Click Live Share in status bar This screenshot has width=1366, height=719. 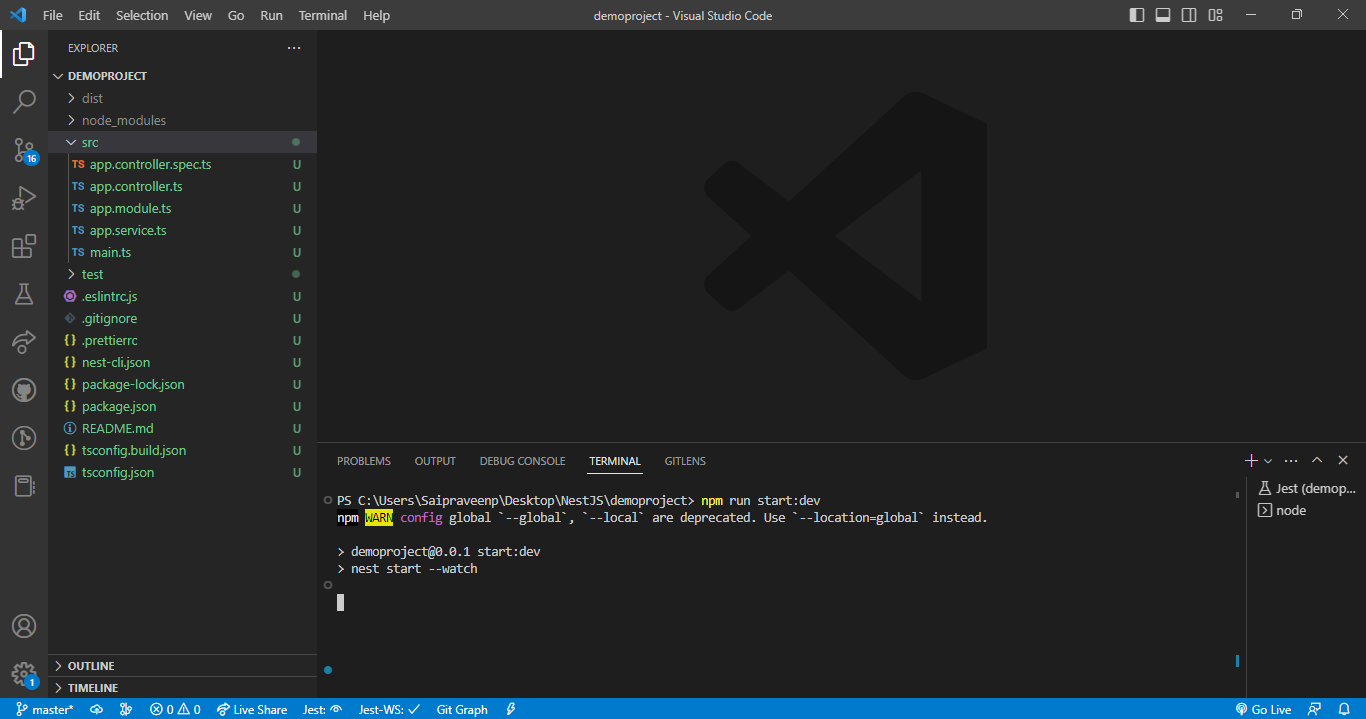coord(252,709)
